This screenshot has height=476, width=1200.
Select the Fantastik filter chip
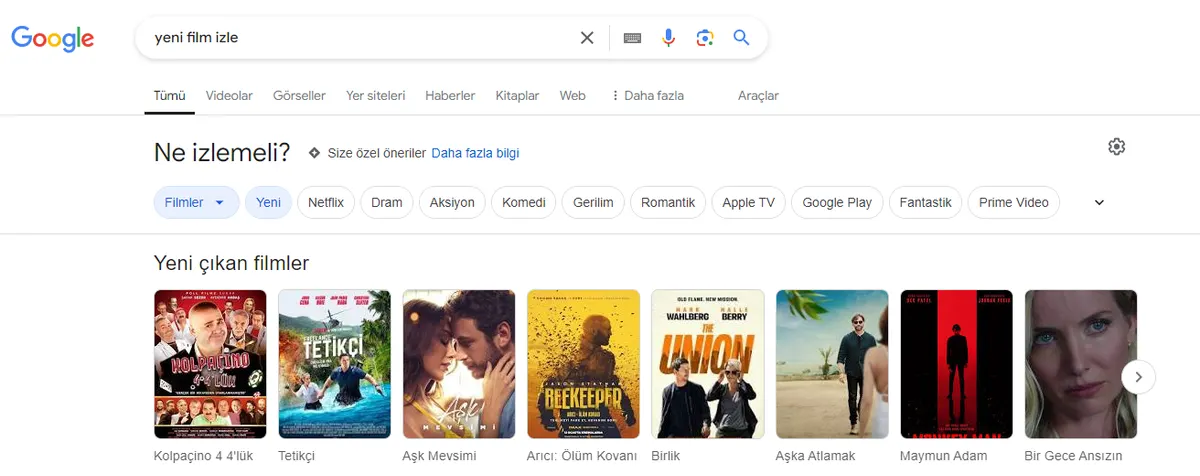pyautogui.click(x=925, y=202)
